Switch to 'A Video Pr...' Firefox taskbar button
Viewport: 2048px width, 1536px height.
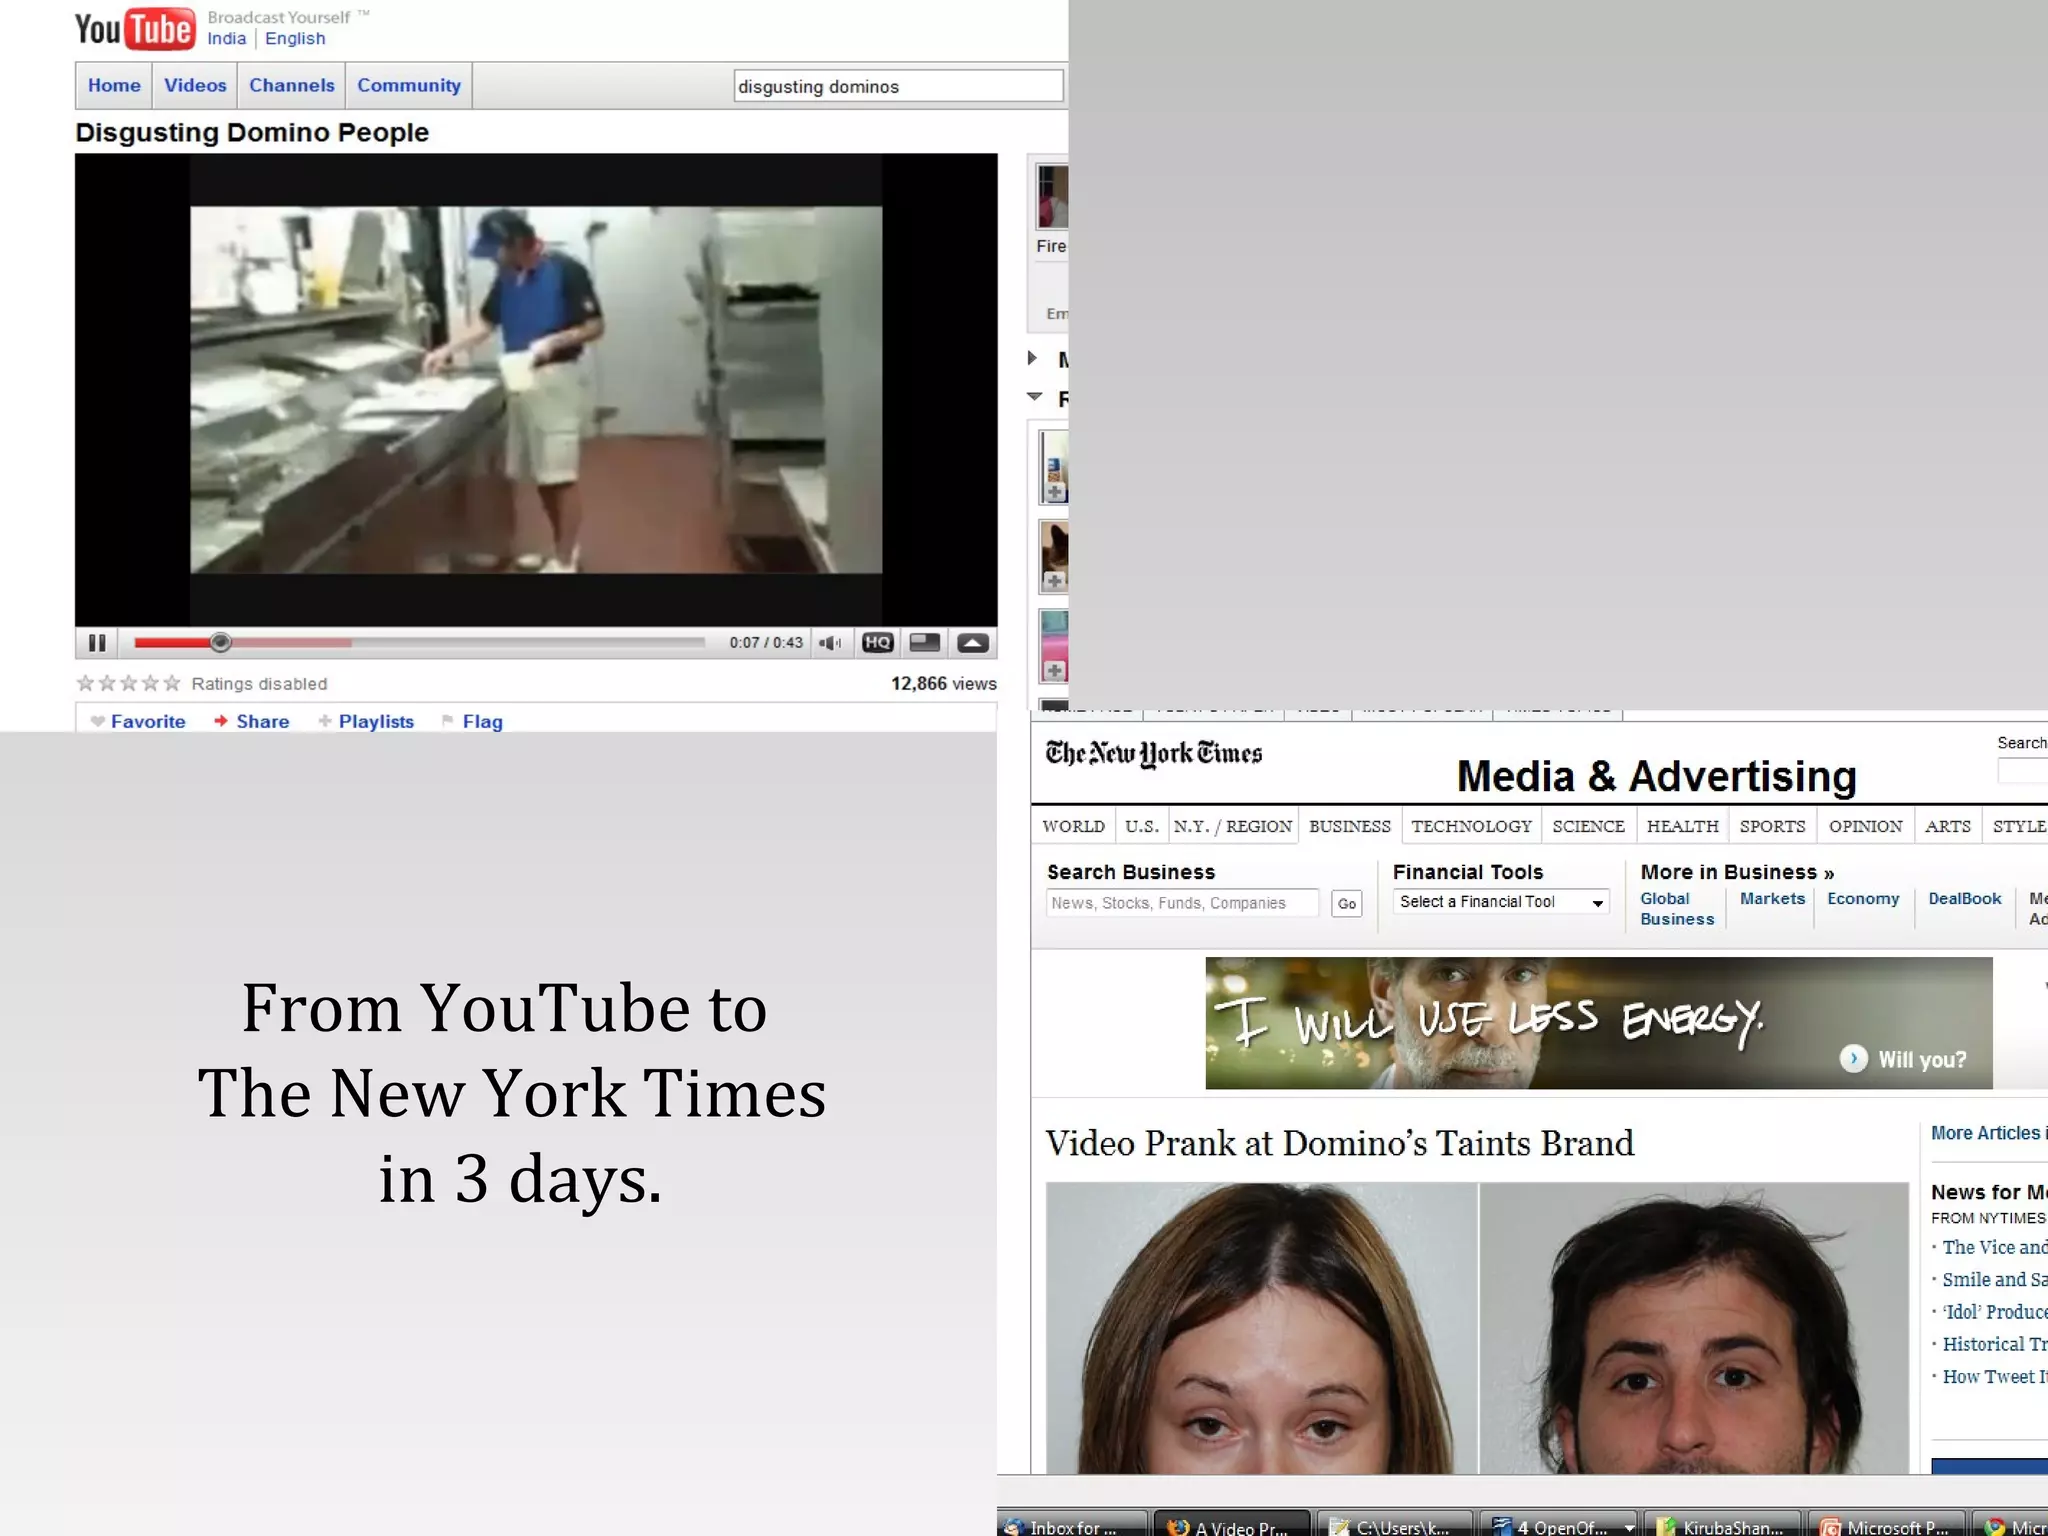point(1231,1524)
